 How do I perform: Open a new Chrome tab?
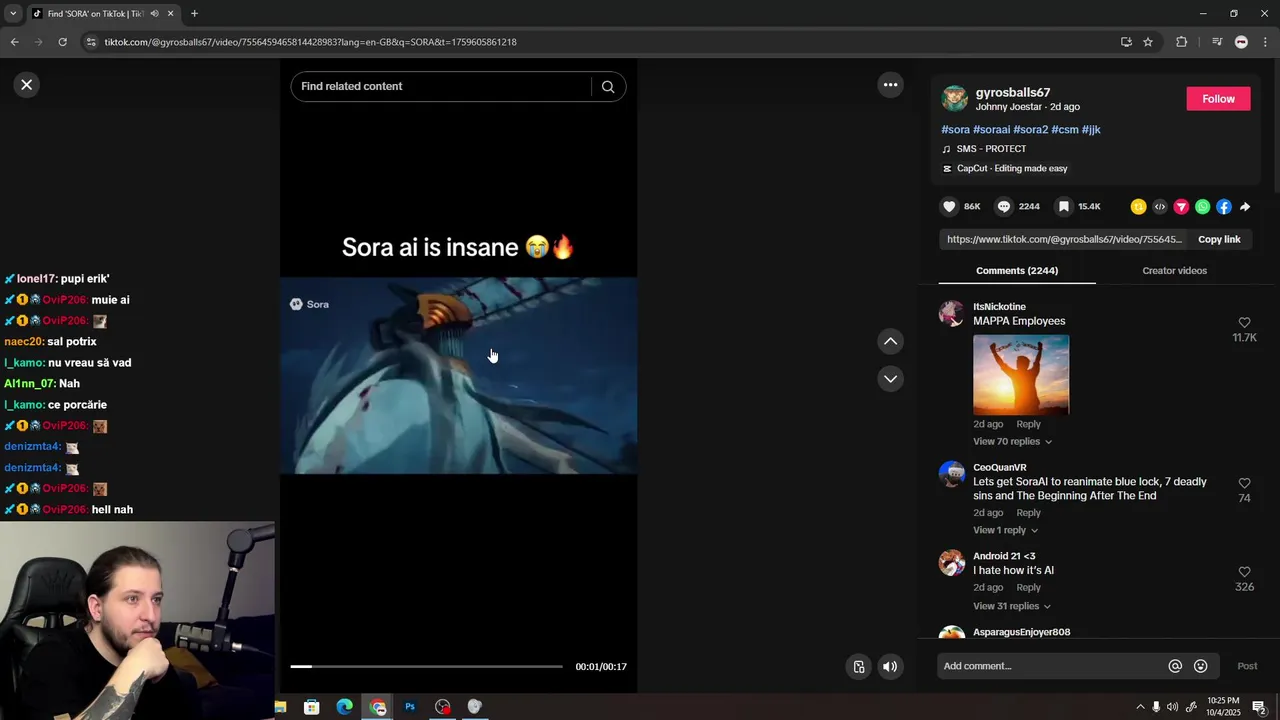(194, 14)
